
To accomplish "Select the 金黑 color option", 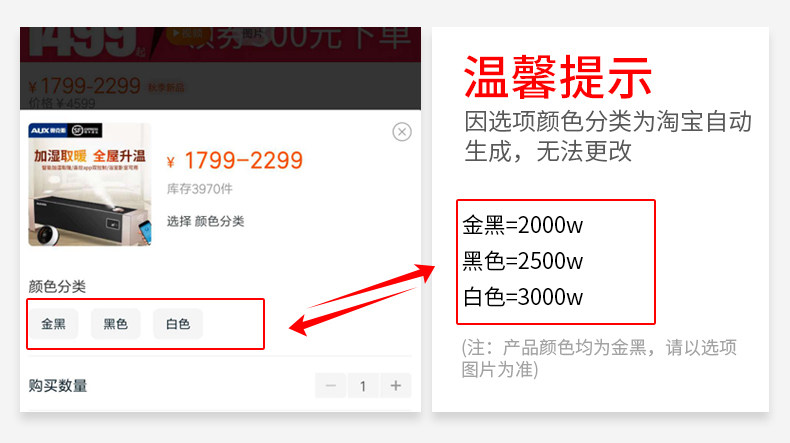I will (53, 324).
